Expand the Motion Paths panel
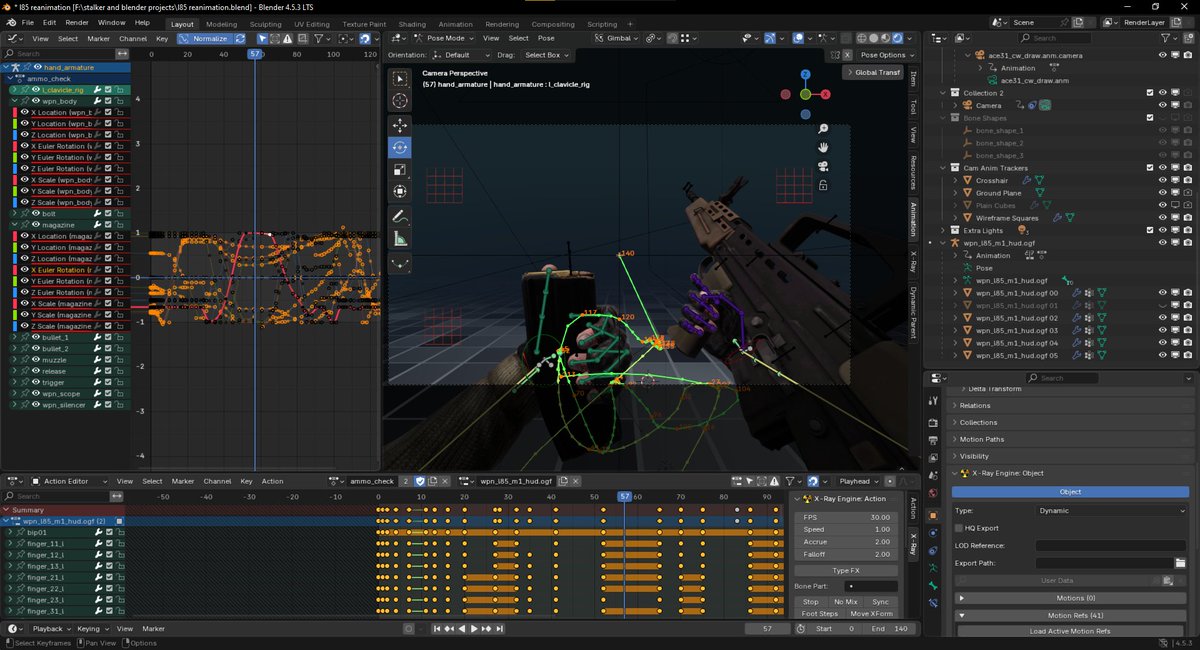The height and width of the screenshot is (650, 1200). (1069, 439)
